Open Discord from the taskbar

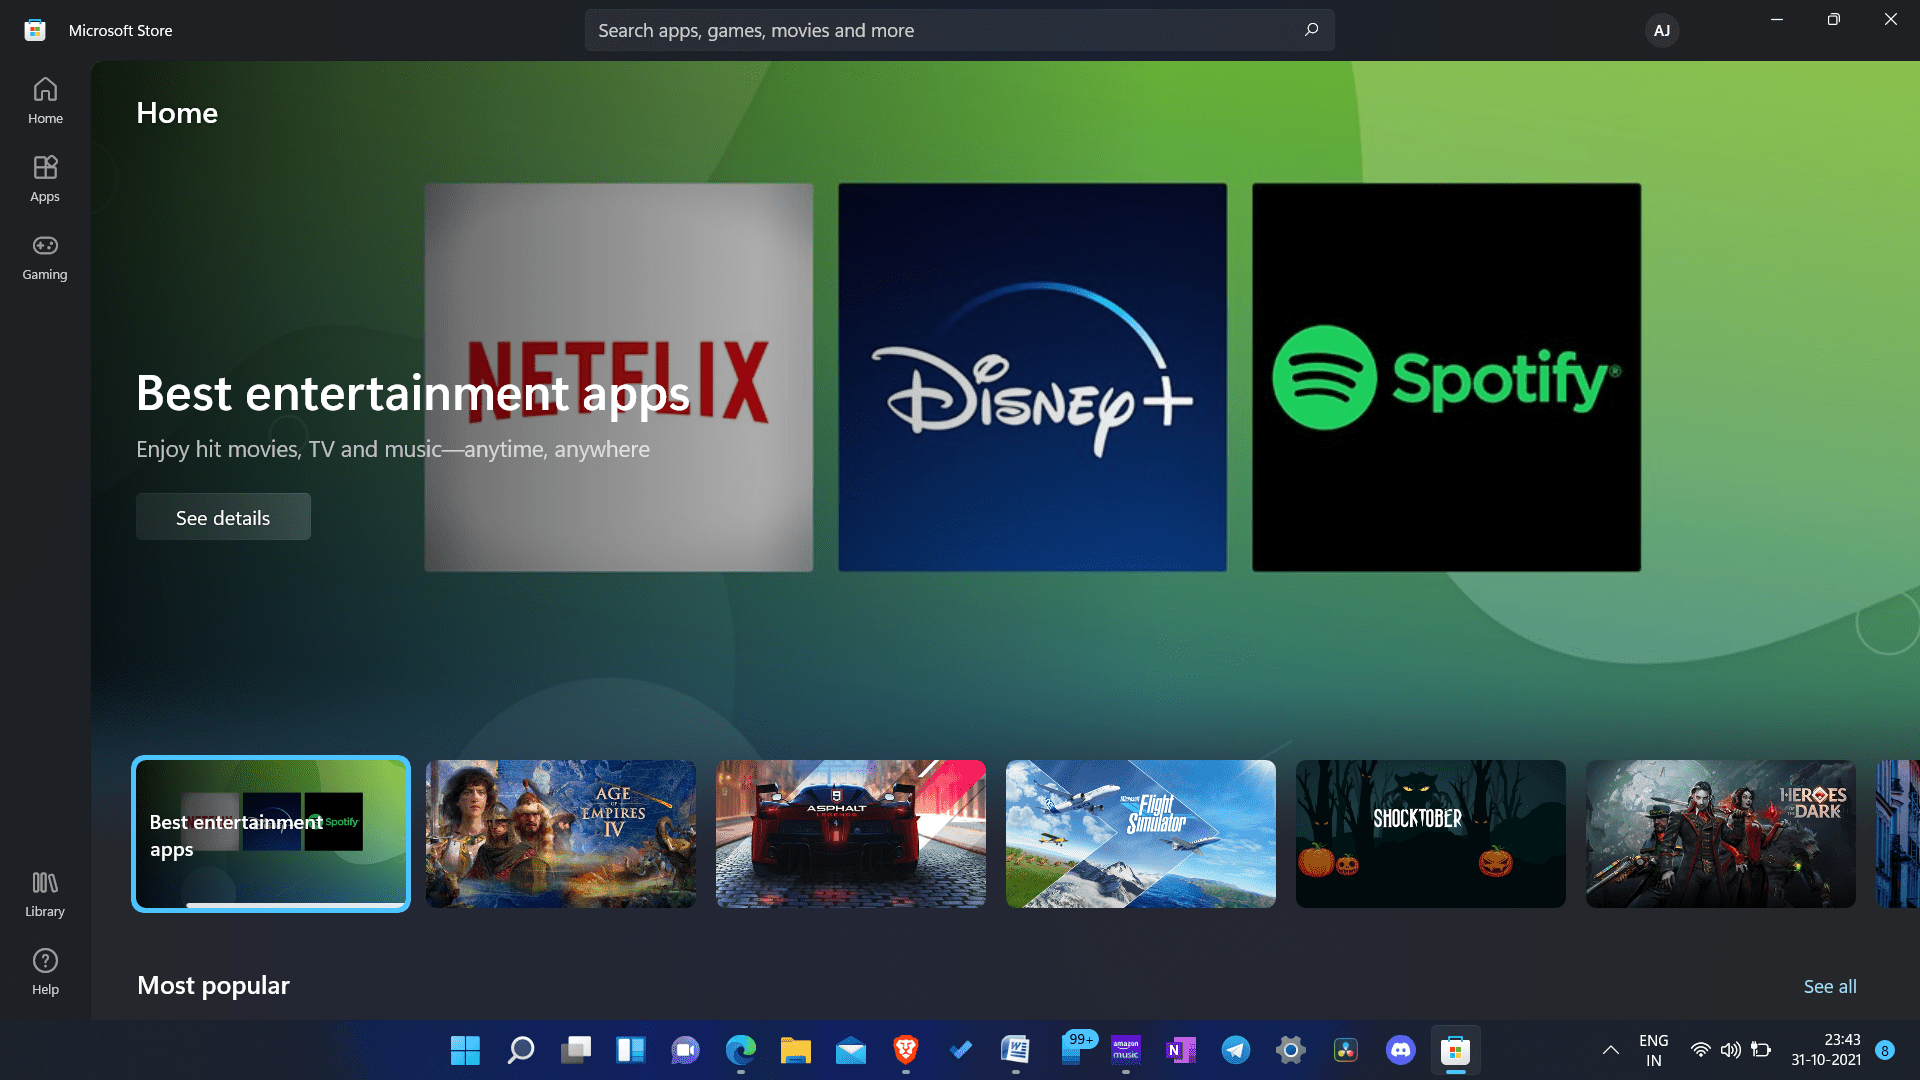pos(1400,1050)
